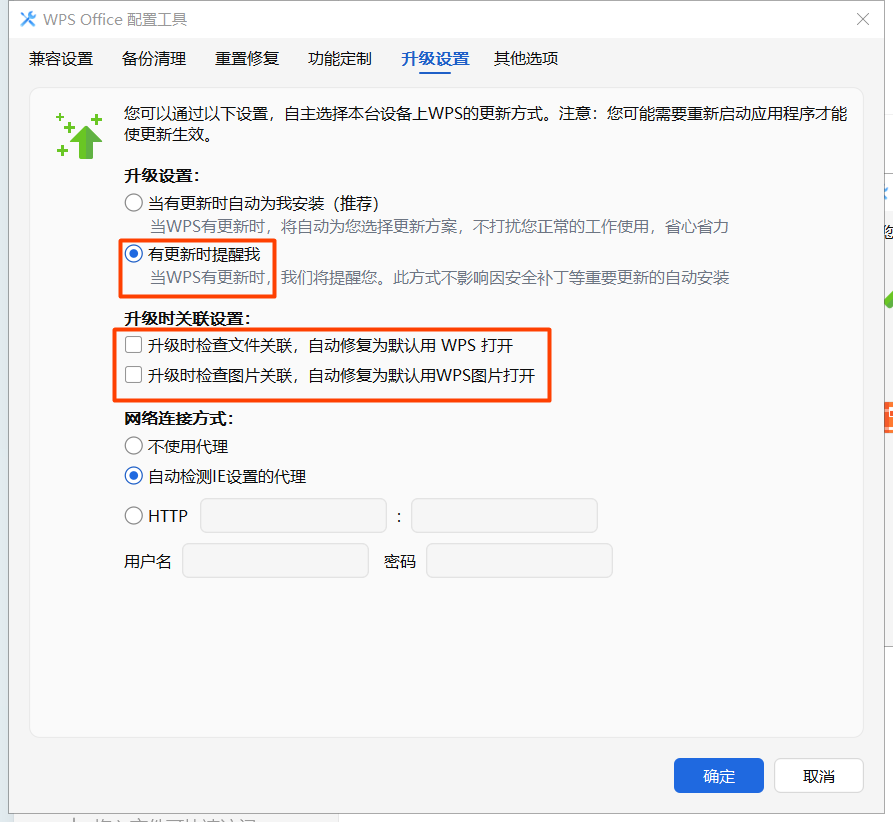This screenshot has width=893, height=822.
Task: Select 自动检测IE设置的代理 option
Action: tap(133, 476)
